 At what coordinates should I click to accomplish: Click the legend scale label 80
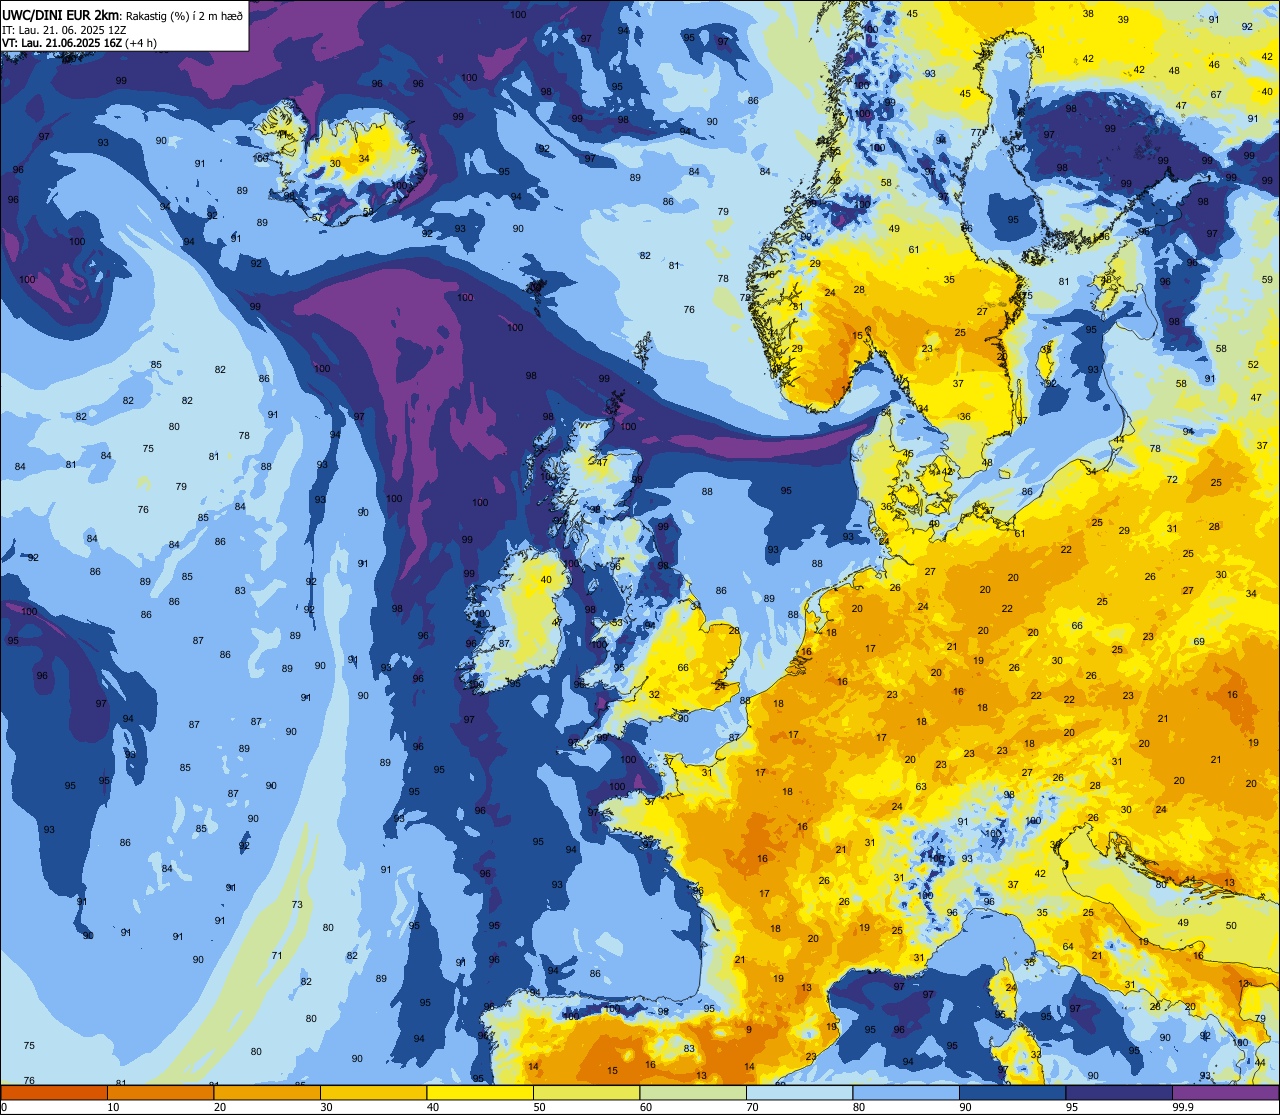[x=860, y=1107]
